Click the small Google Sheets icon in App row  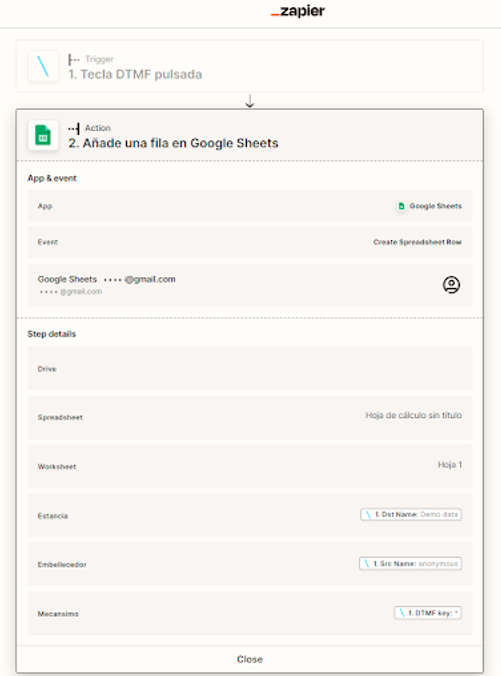(x=401, y=206)
